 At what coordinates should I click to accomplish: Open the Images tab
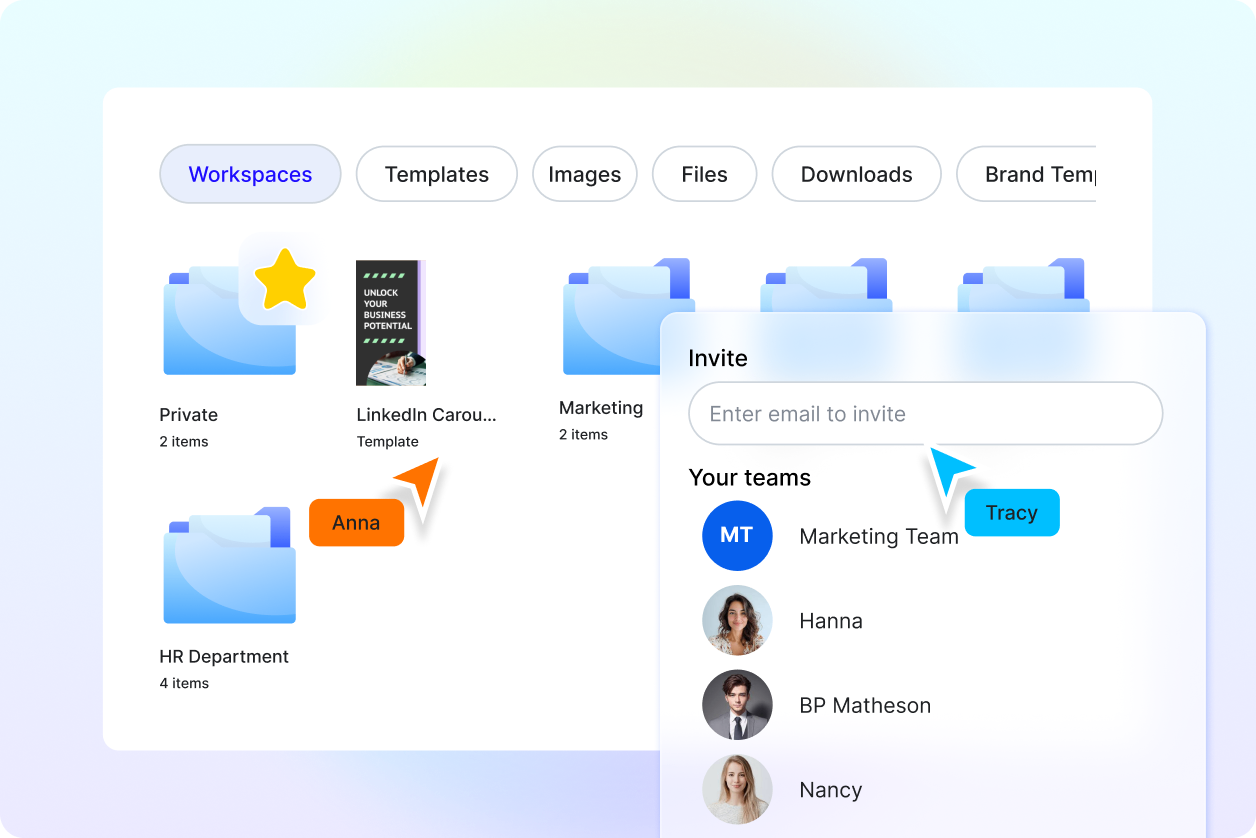pyautogui.click(x=585, y=174)
